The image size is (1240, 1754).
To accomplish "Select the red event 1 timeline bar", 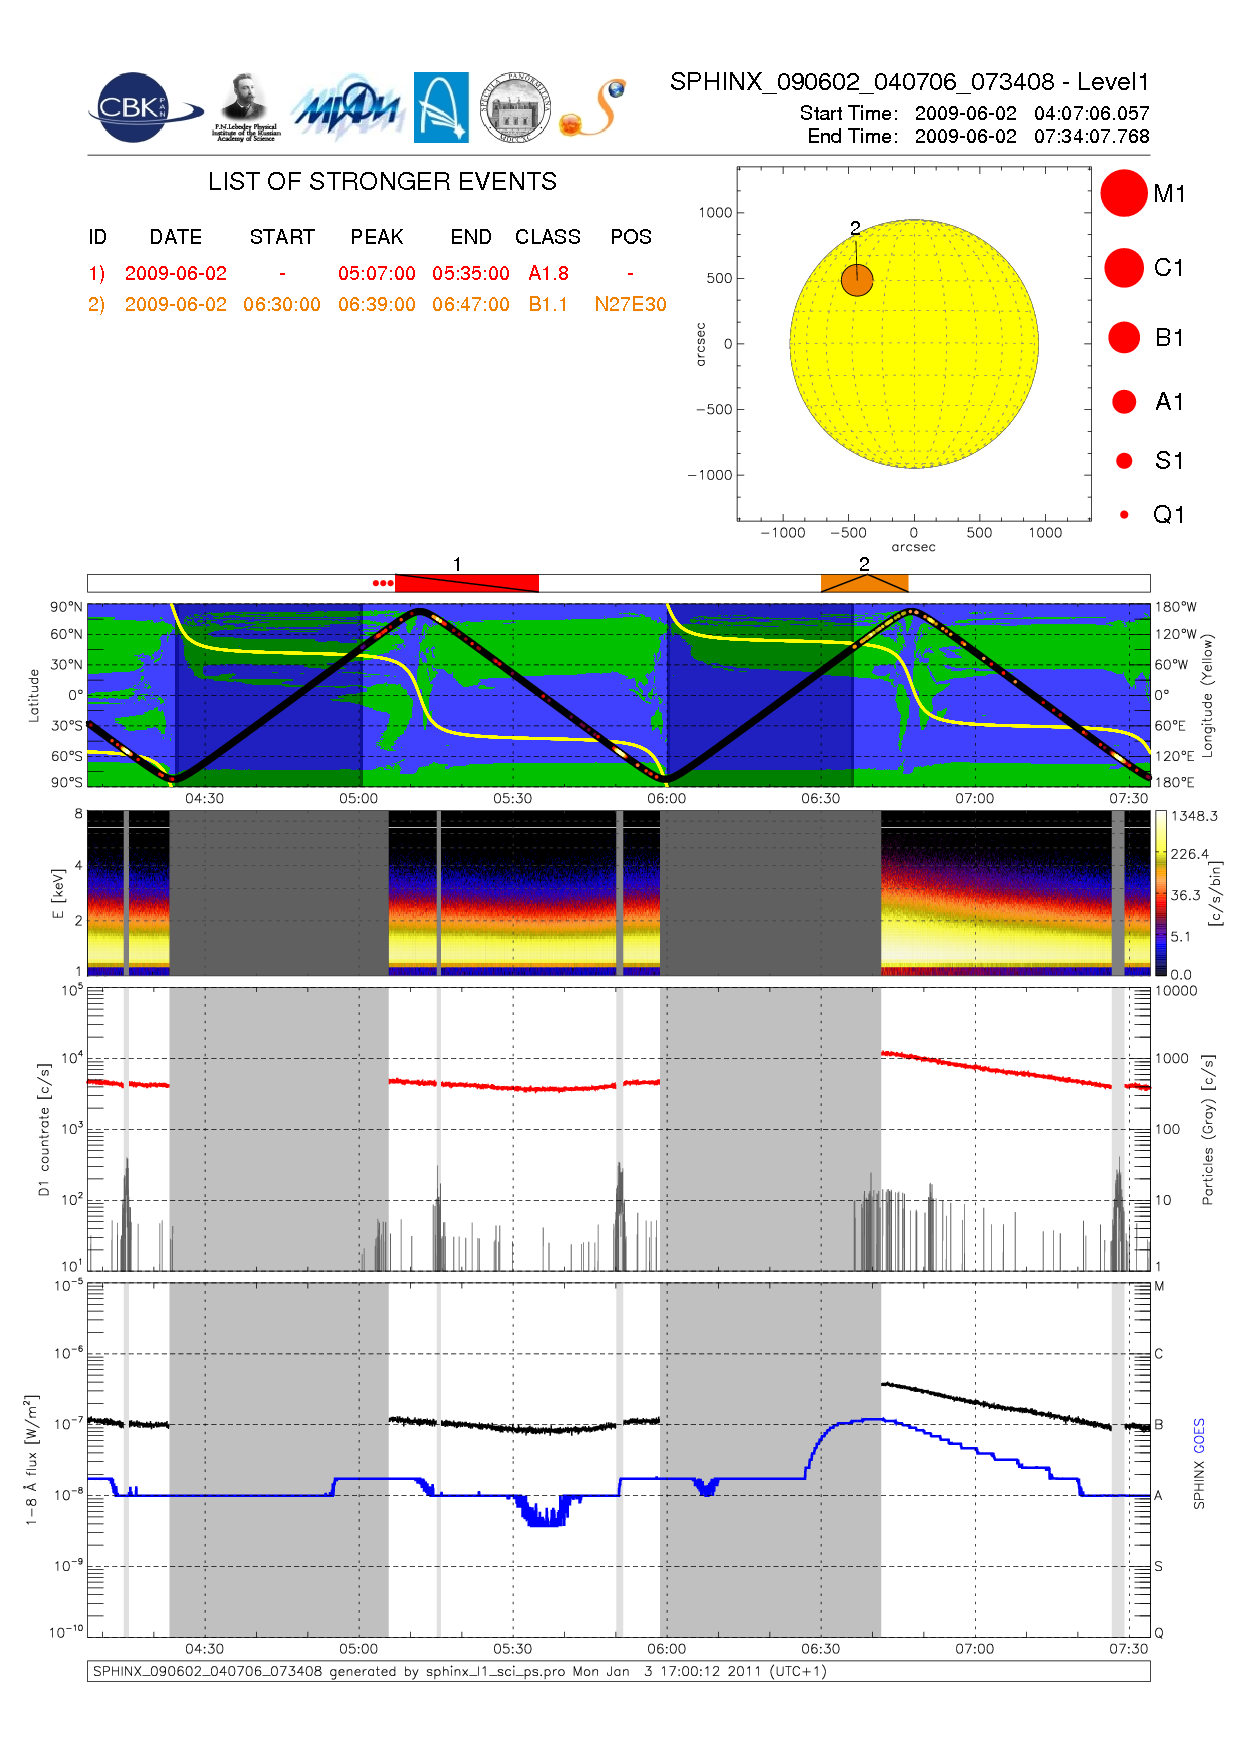I will 467,583.
